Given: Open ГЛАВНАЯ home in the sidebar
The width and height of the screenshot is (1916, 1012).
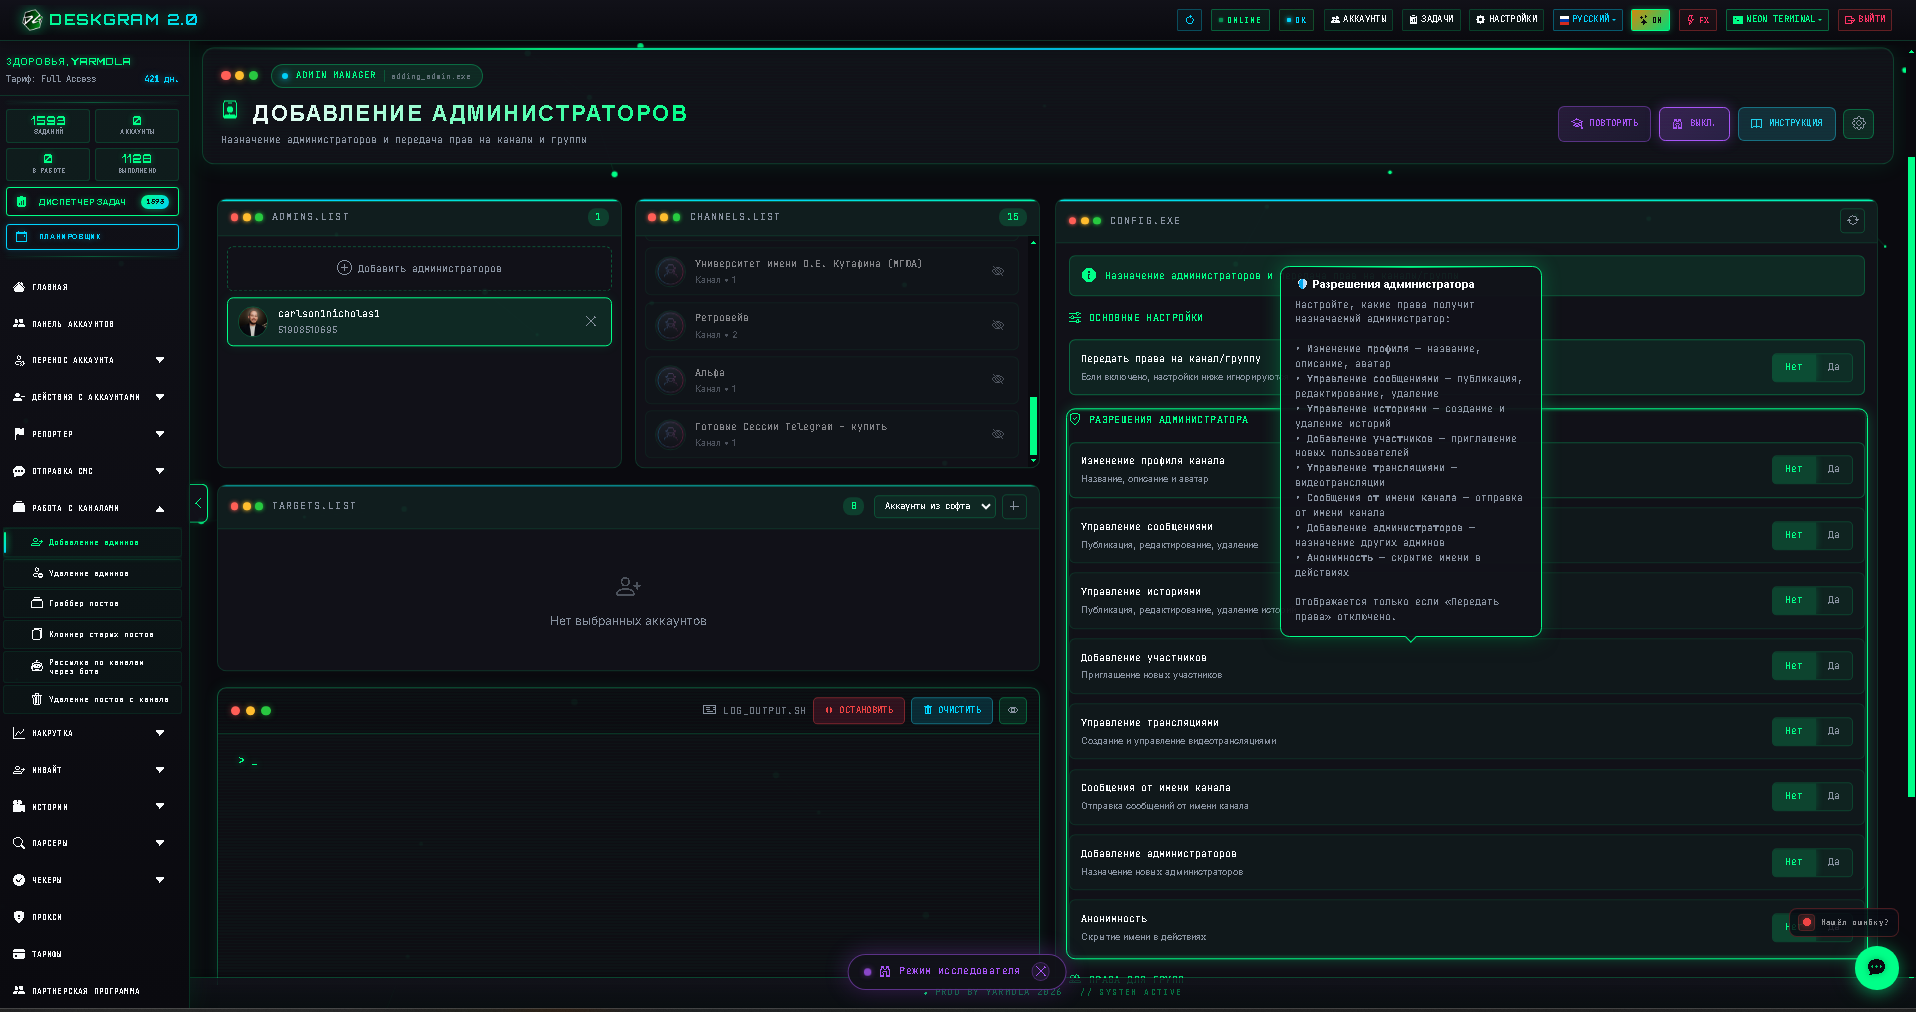Looking at the screenshot, I should [x=50, y=287].
